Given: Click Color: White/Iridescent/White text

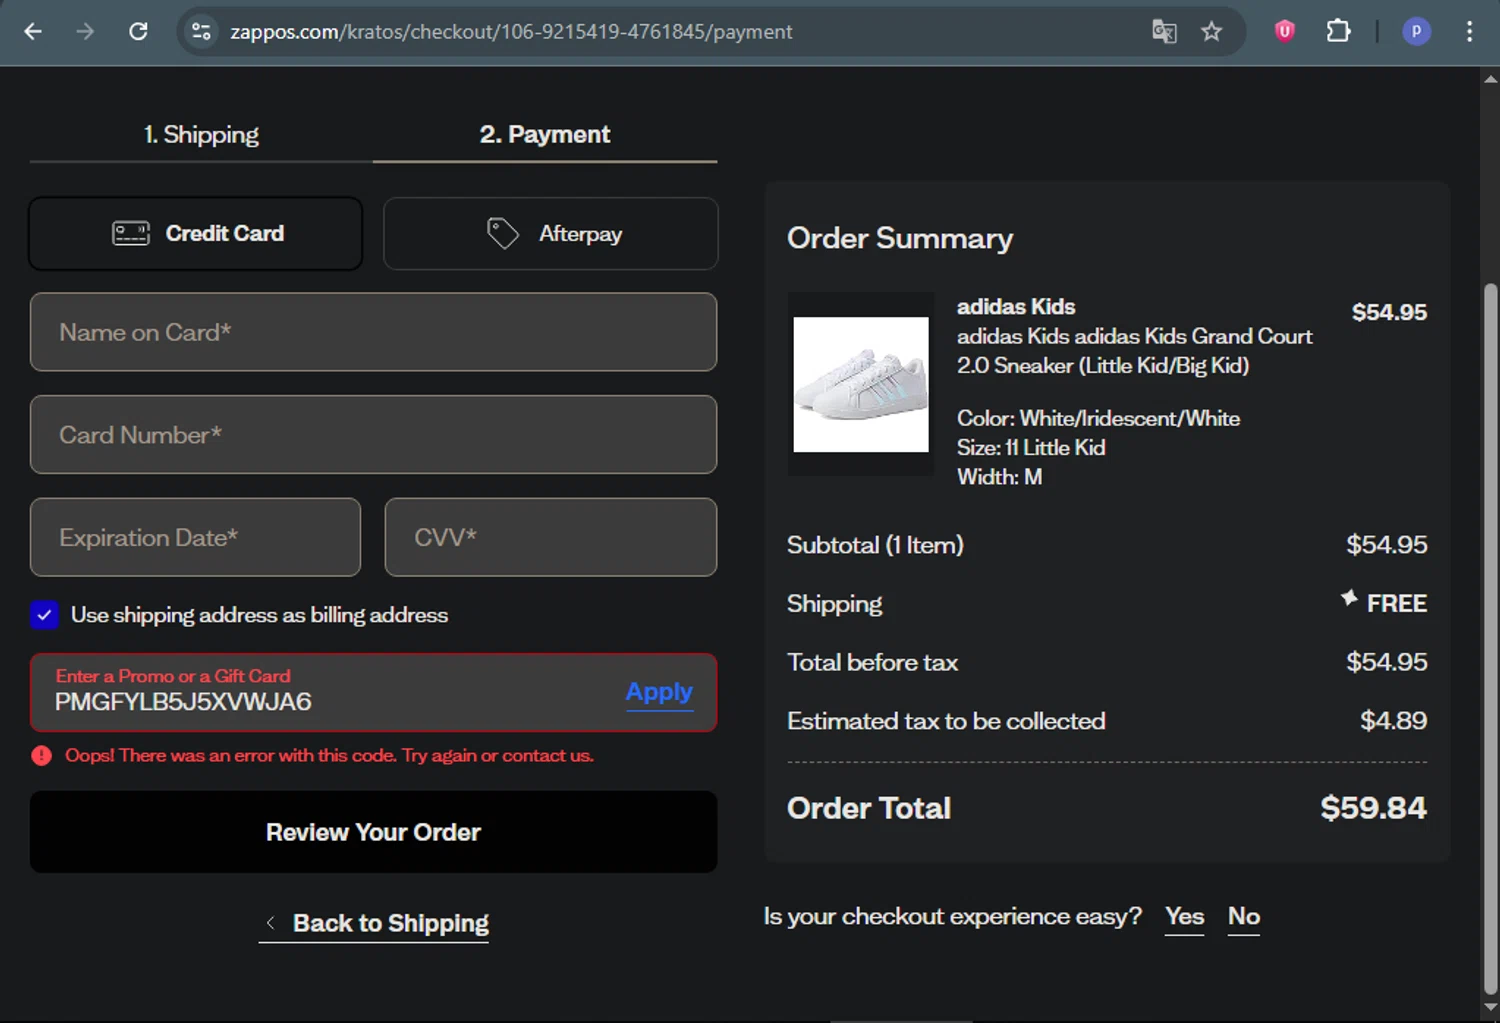Looking at the screenshot, I should click(x=1098, y=418).
